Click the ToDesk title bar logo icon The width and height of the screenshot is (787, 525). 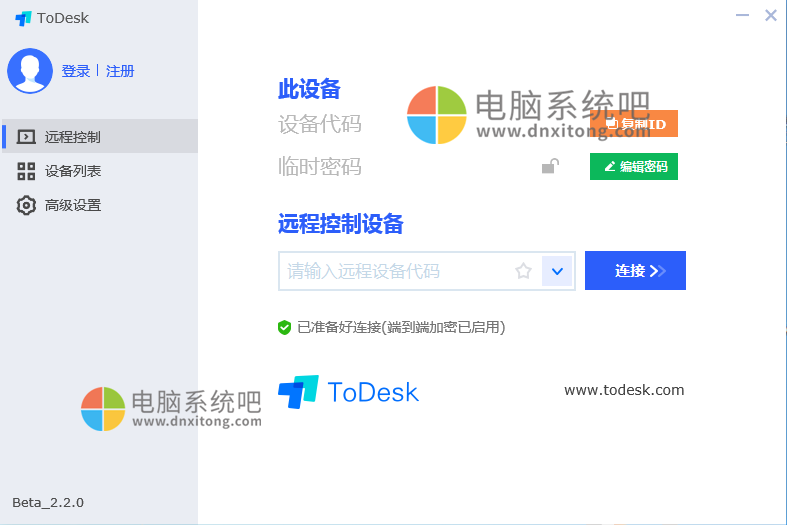[x=23, y=19]
